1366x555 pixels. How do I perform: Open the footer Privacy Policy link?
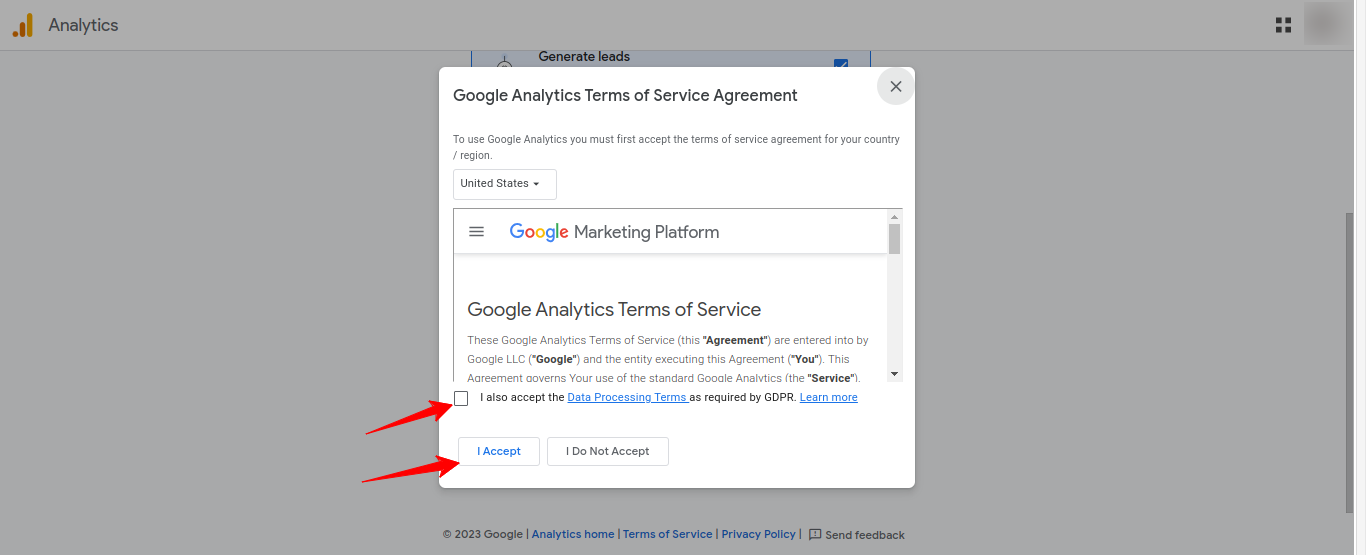point(758,535)
